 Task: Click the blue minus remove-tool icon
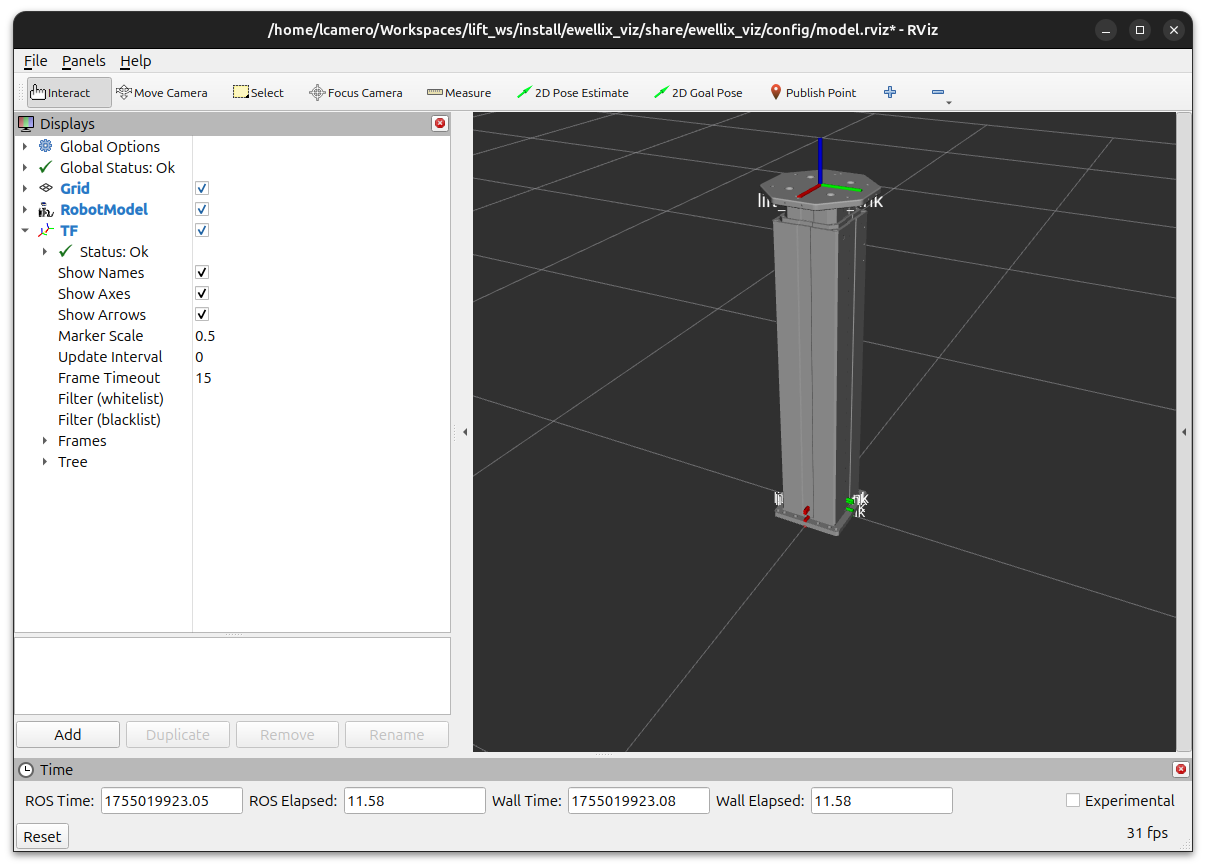pos(938,92)
